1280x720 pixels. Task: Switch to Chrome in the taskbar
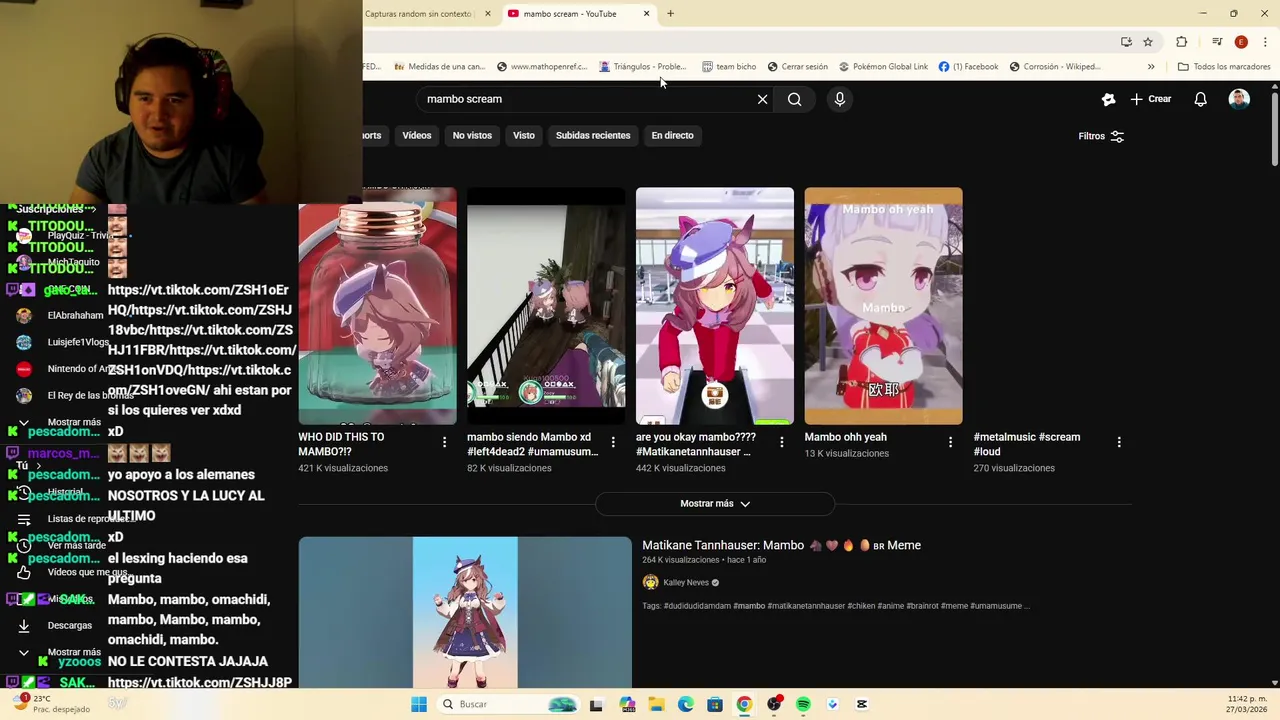744,704
